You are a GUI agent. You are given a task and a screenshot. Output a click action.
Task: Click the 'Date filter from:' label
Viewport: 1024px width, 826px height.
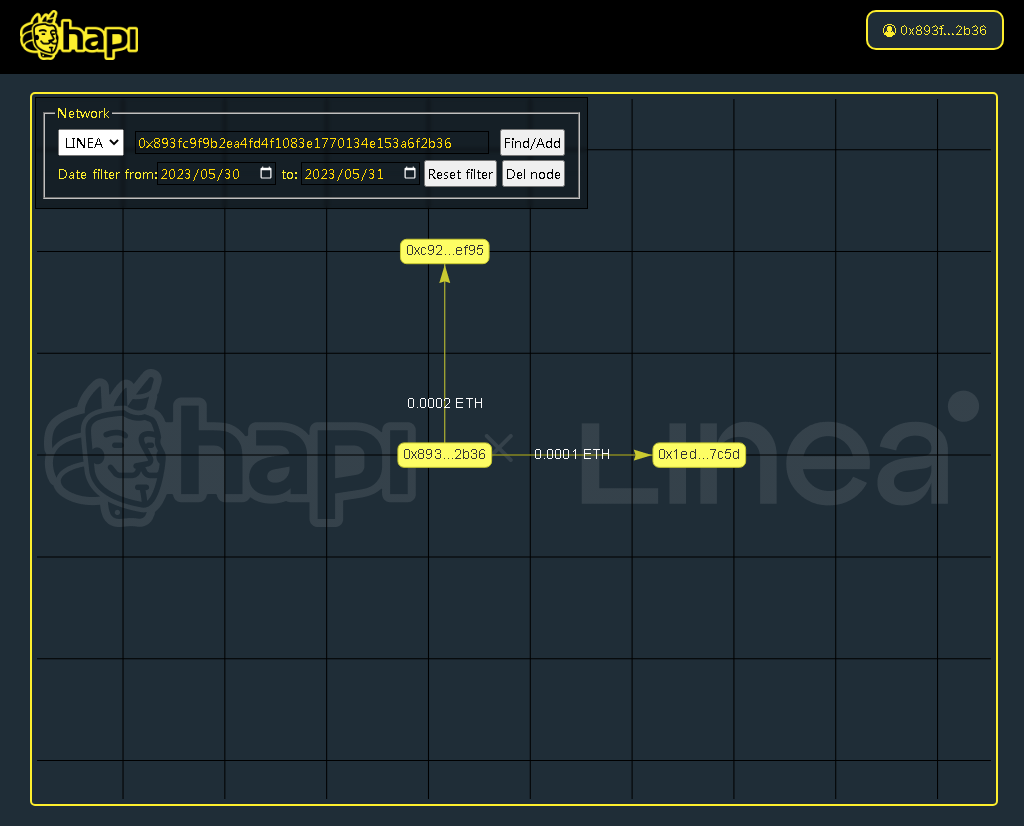tap(108, 174)
